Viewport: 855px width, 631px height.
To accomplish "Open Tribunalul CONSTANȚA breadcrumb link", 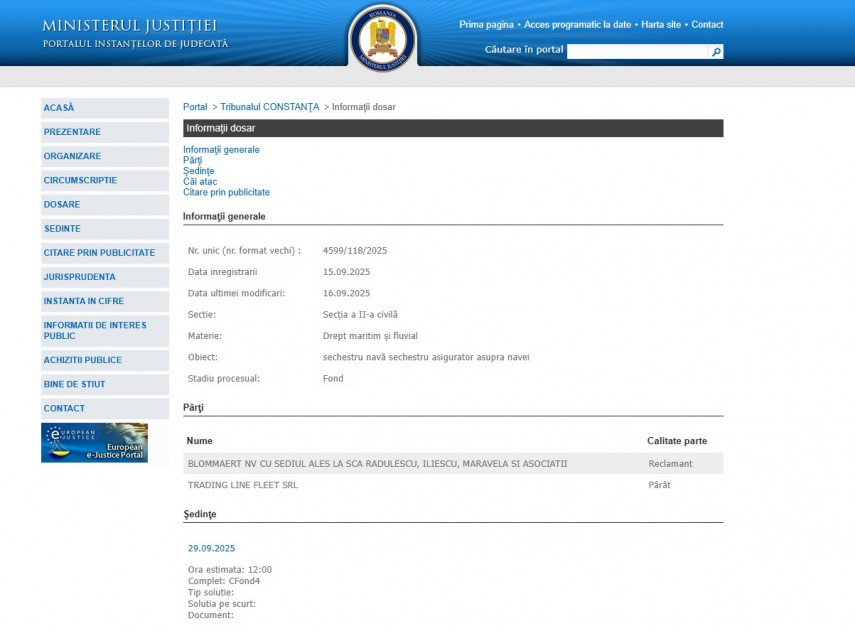I will (270, 107).
